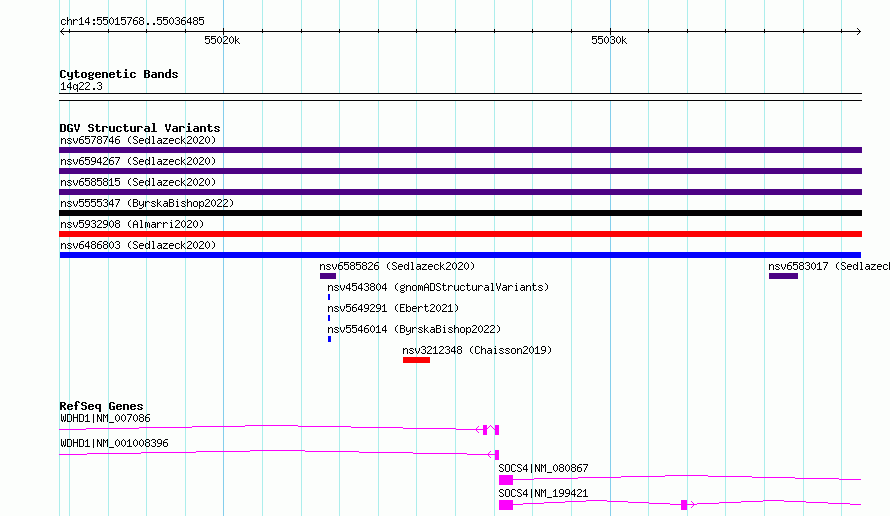Open the nsv6585826 (Sedlazeck2020) label
The height and width of the screenshot is (516, 890).
point(397,266)
